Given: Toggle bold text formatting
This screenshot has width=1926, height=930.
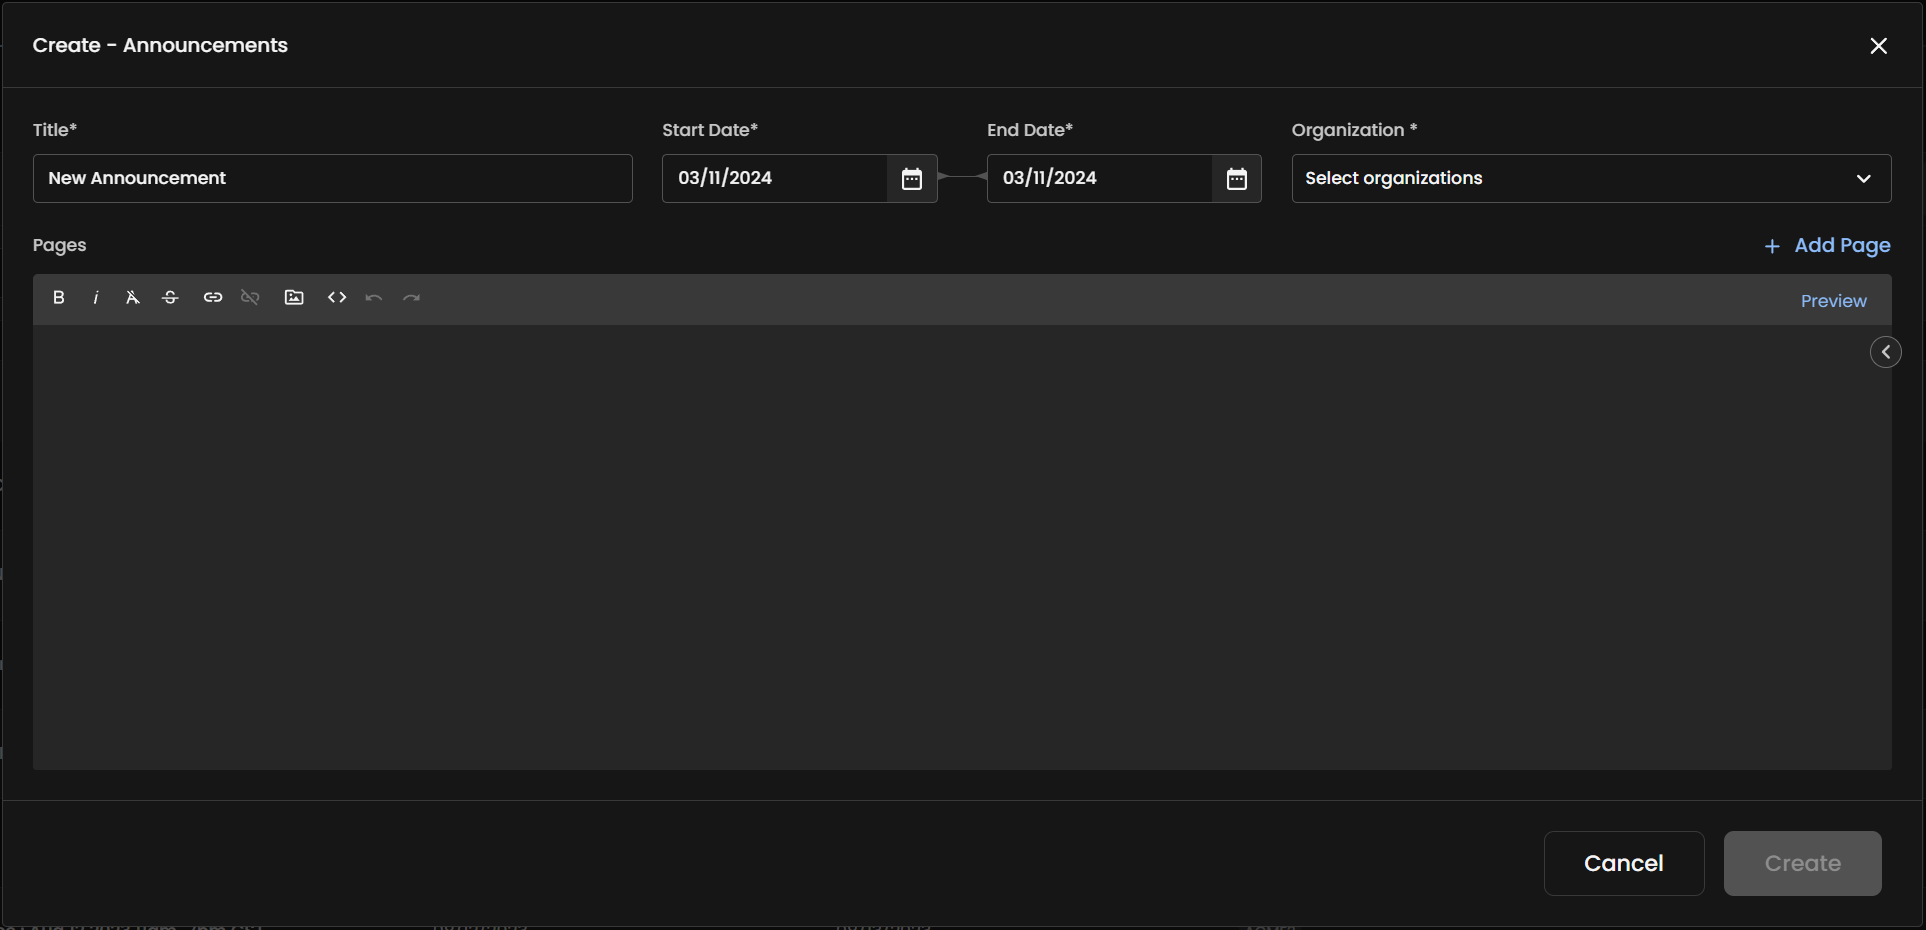Looking at the screenshot, I should point(59,297).
